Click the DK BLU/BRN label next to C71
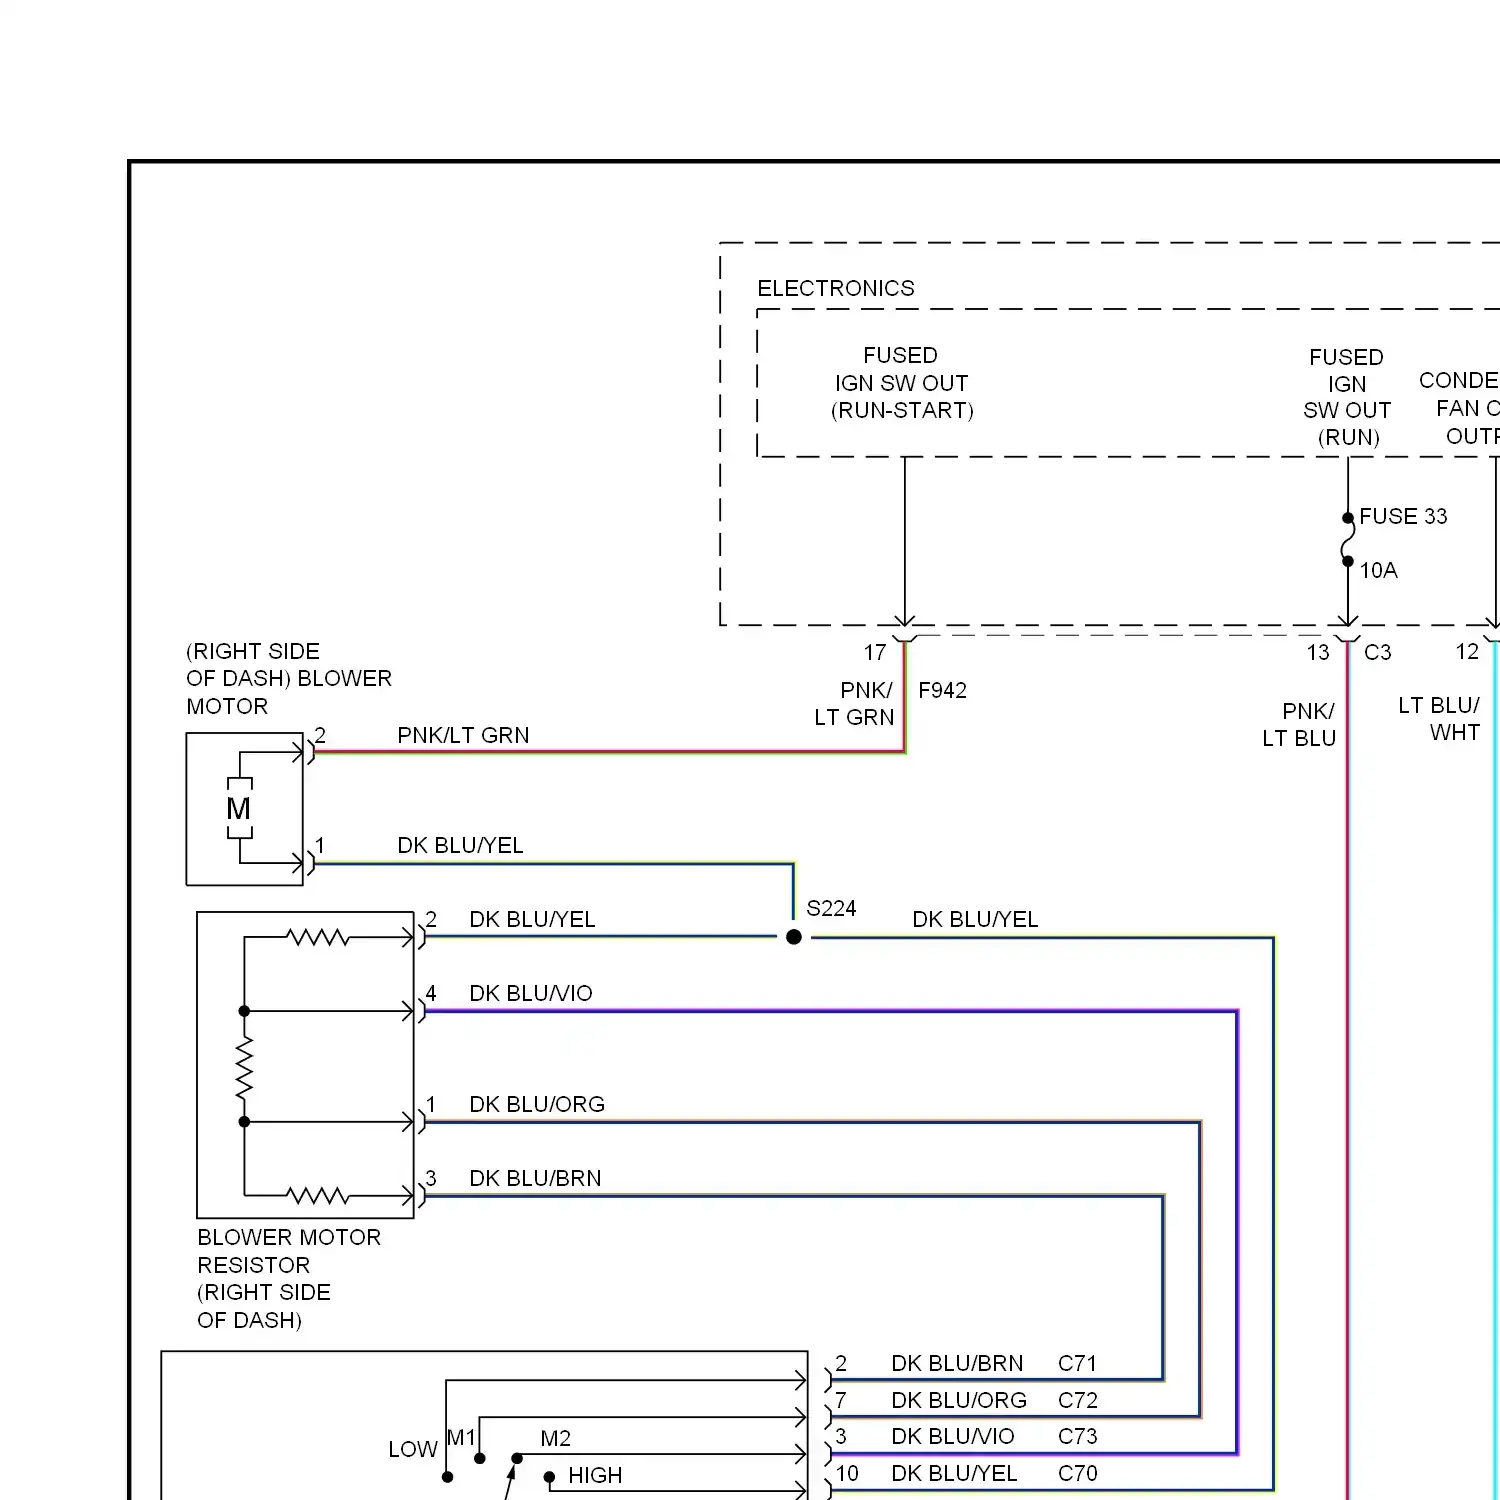Screen dimensions: 1500x1500 click(x=957, y=1364)
